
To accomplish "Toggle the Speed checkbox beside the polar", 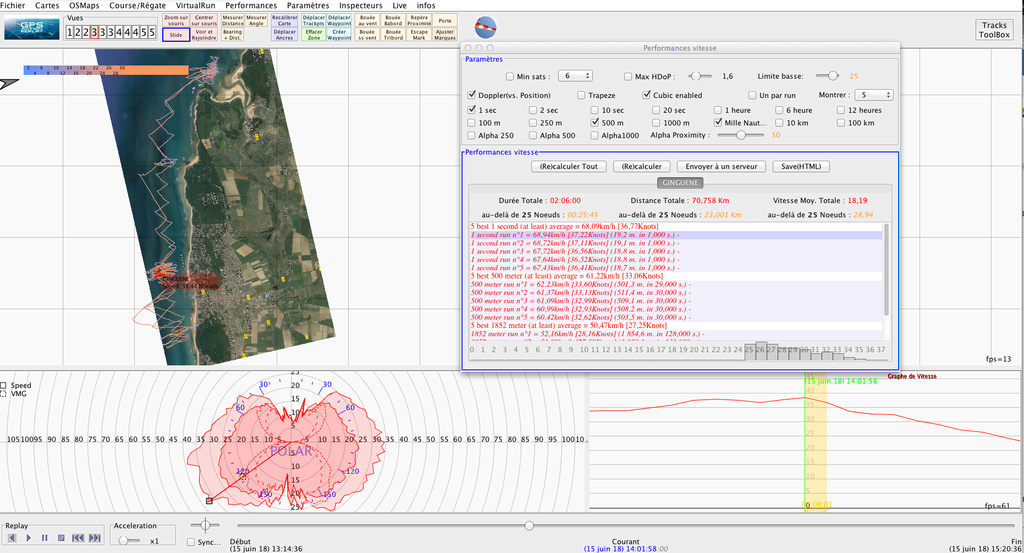I will 3,385.
